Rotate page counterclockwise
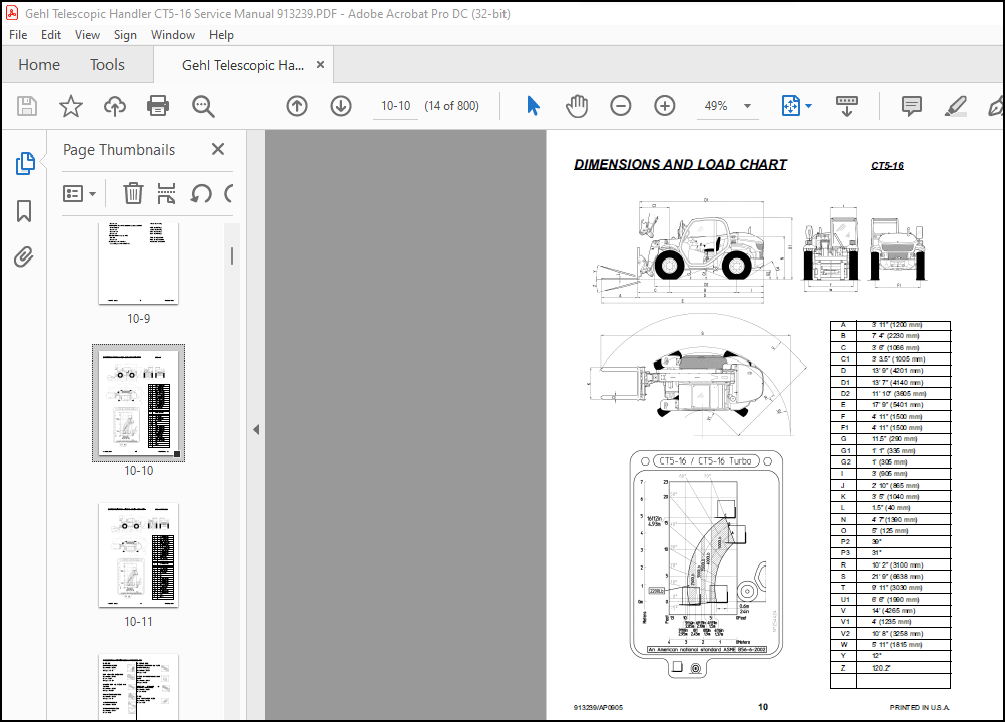The width and height of the screenshot is (1005, 722). click(201, 193)
